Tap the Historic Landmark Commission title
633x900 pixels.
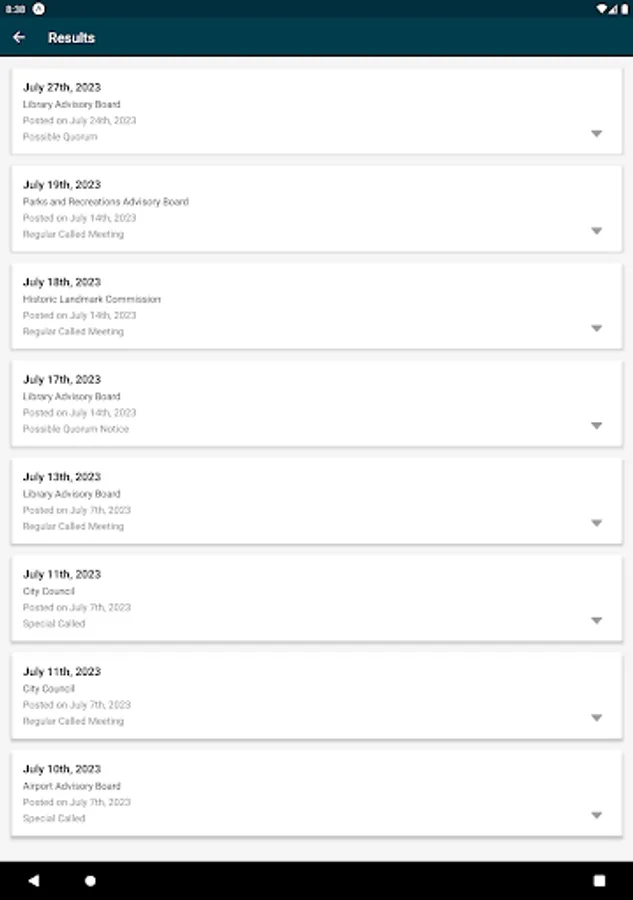pyautogui.click(x=91, y=299)
